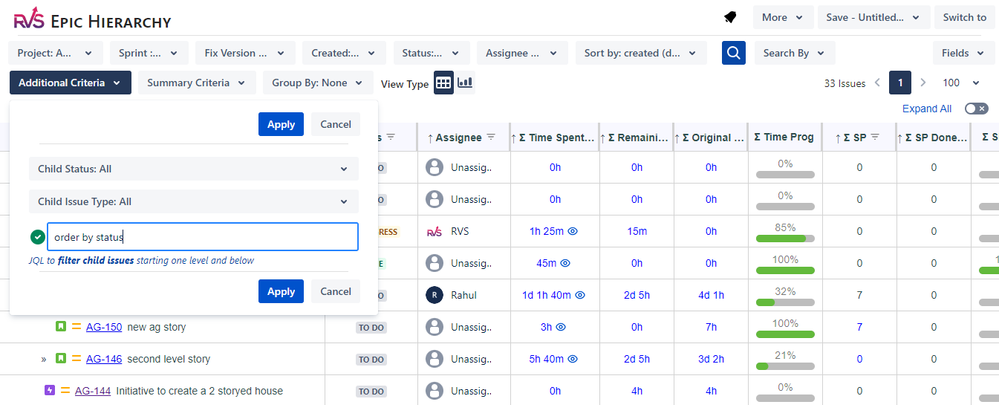Click the story type icon for AG-150
Image resolution: width=999 pixels, height=405 pixels.
tap(61, 327)
